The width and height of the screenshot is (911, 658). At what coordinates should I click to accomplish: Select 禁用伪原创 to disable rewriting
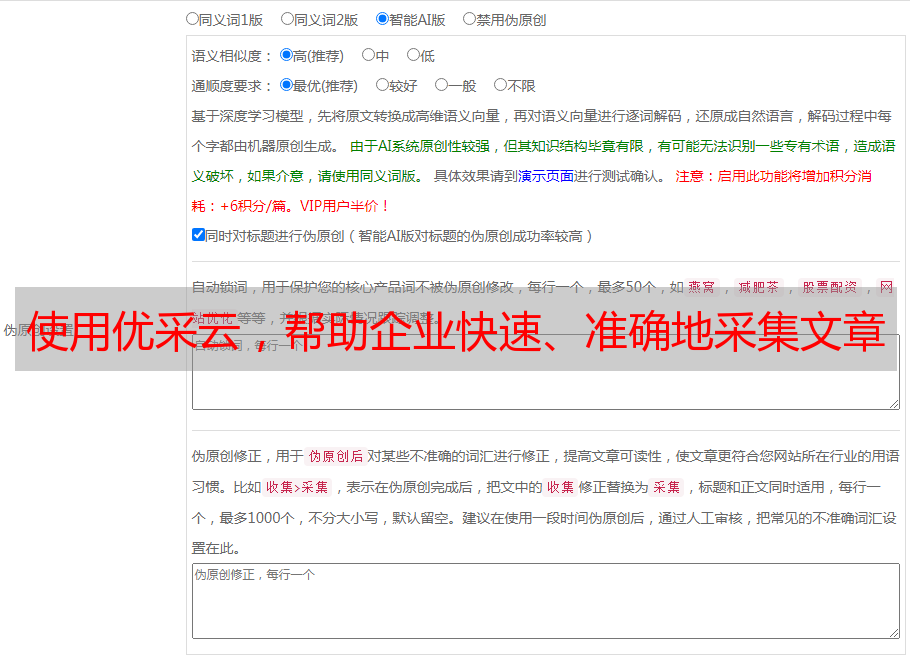tap(469, 19)
